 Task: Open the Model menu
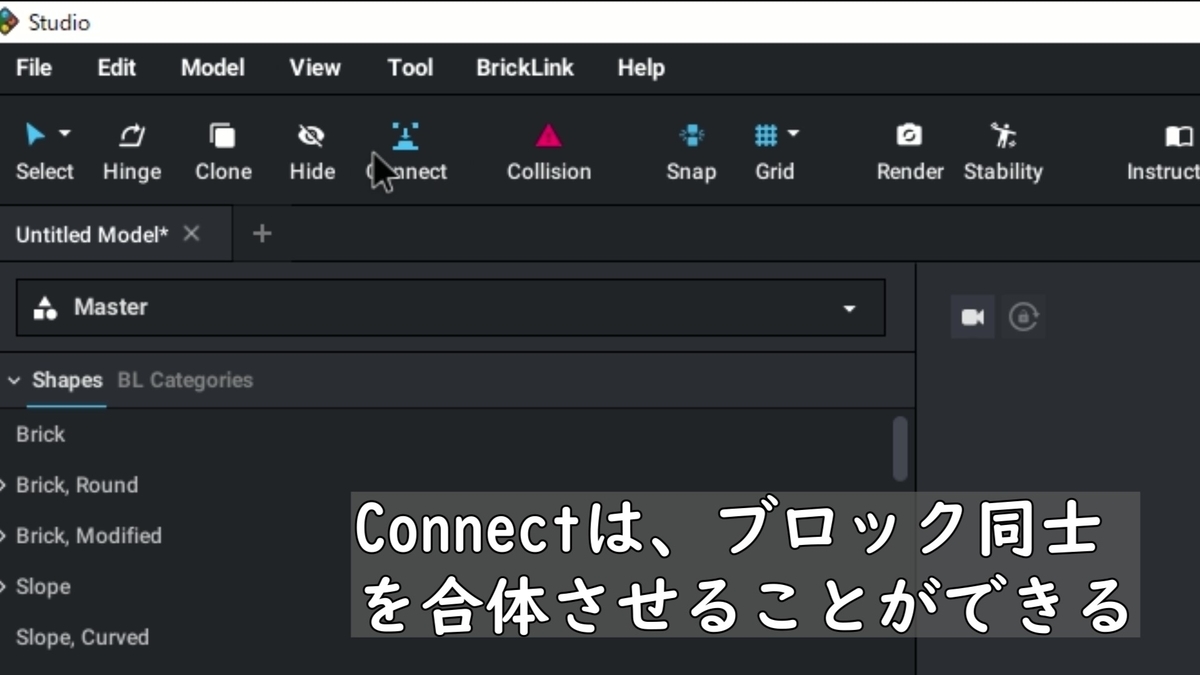(x=212, y=68)
